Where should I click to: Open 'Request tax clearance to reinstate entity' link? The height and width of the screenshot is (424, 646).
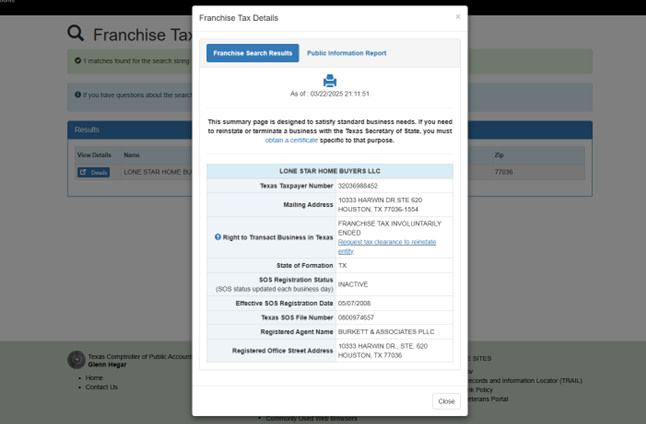click(x=387, y=246)
